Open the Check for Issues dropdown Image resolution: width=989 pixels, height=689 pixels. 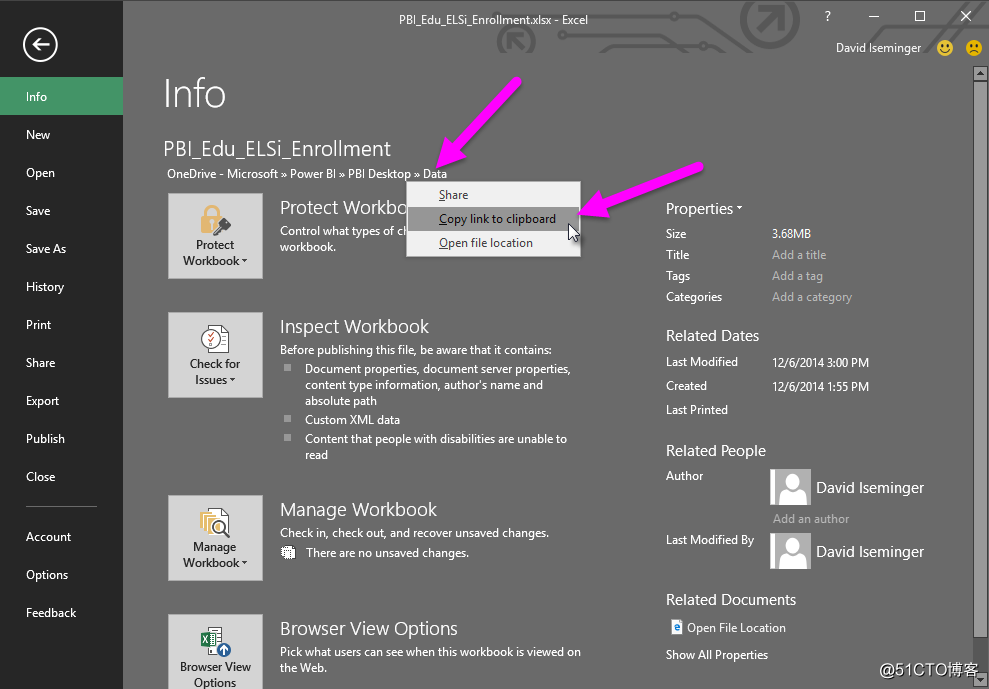click(x=215, y=355)
